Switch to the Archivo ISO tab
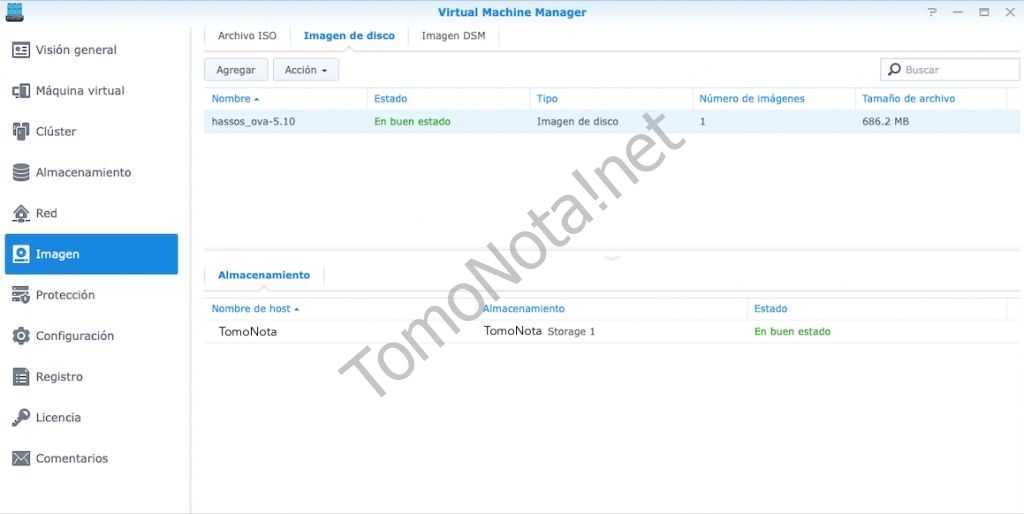Viewport: 1024px width, 514px height. click(x=247, y=36)
